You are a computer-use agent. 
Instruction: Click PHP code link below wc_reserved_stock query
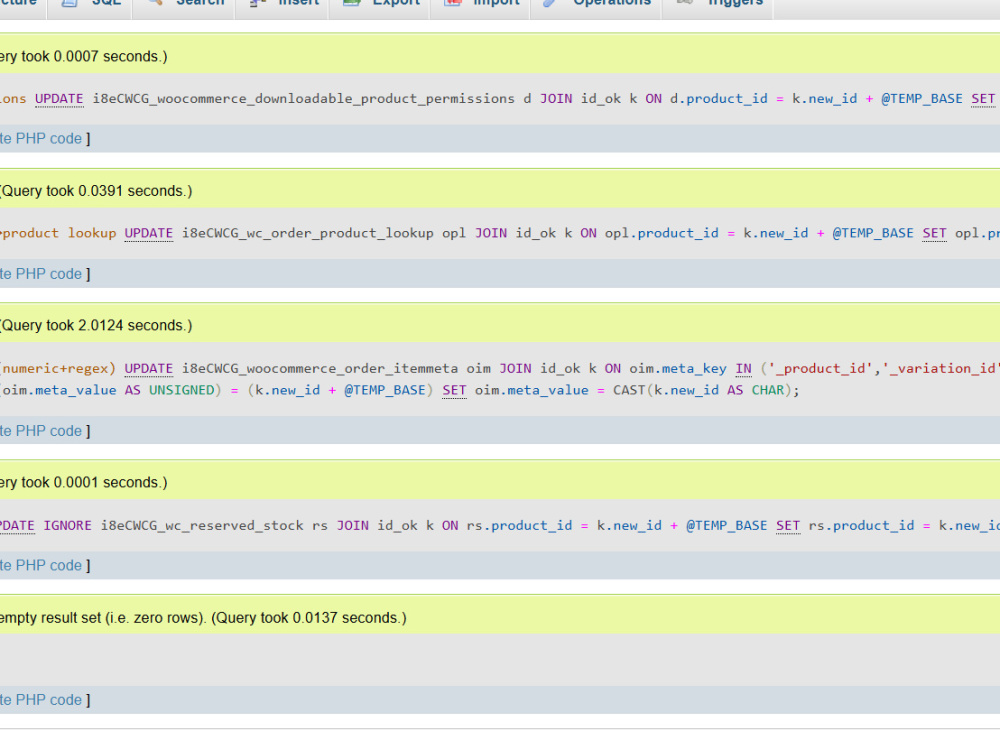[41, 565]
